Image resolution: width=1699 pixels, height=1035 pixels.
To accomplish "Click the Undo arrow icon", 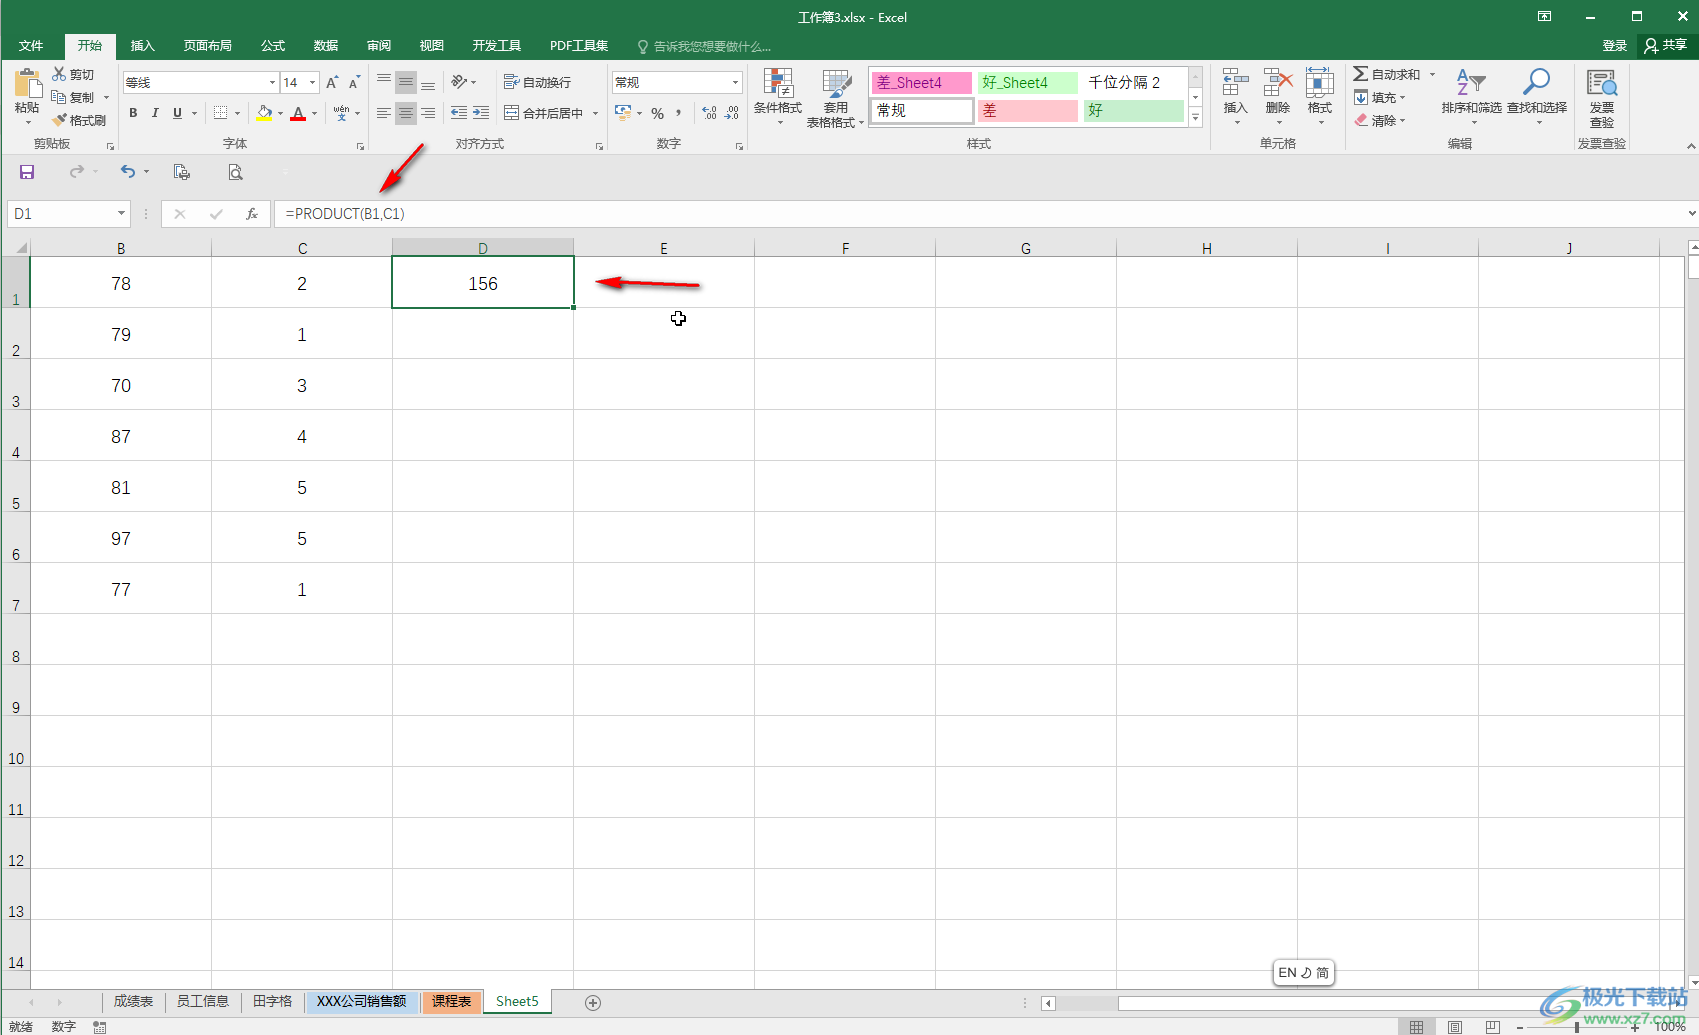I will point(128,172).
